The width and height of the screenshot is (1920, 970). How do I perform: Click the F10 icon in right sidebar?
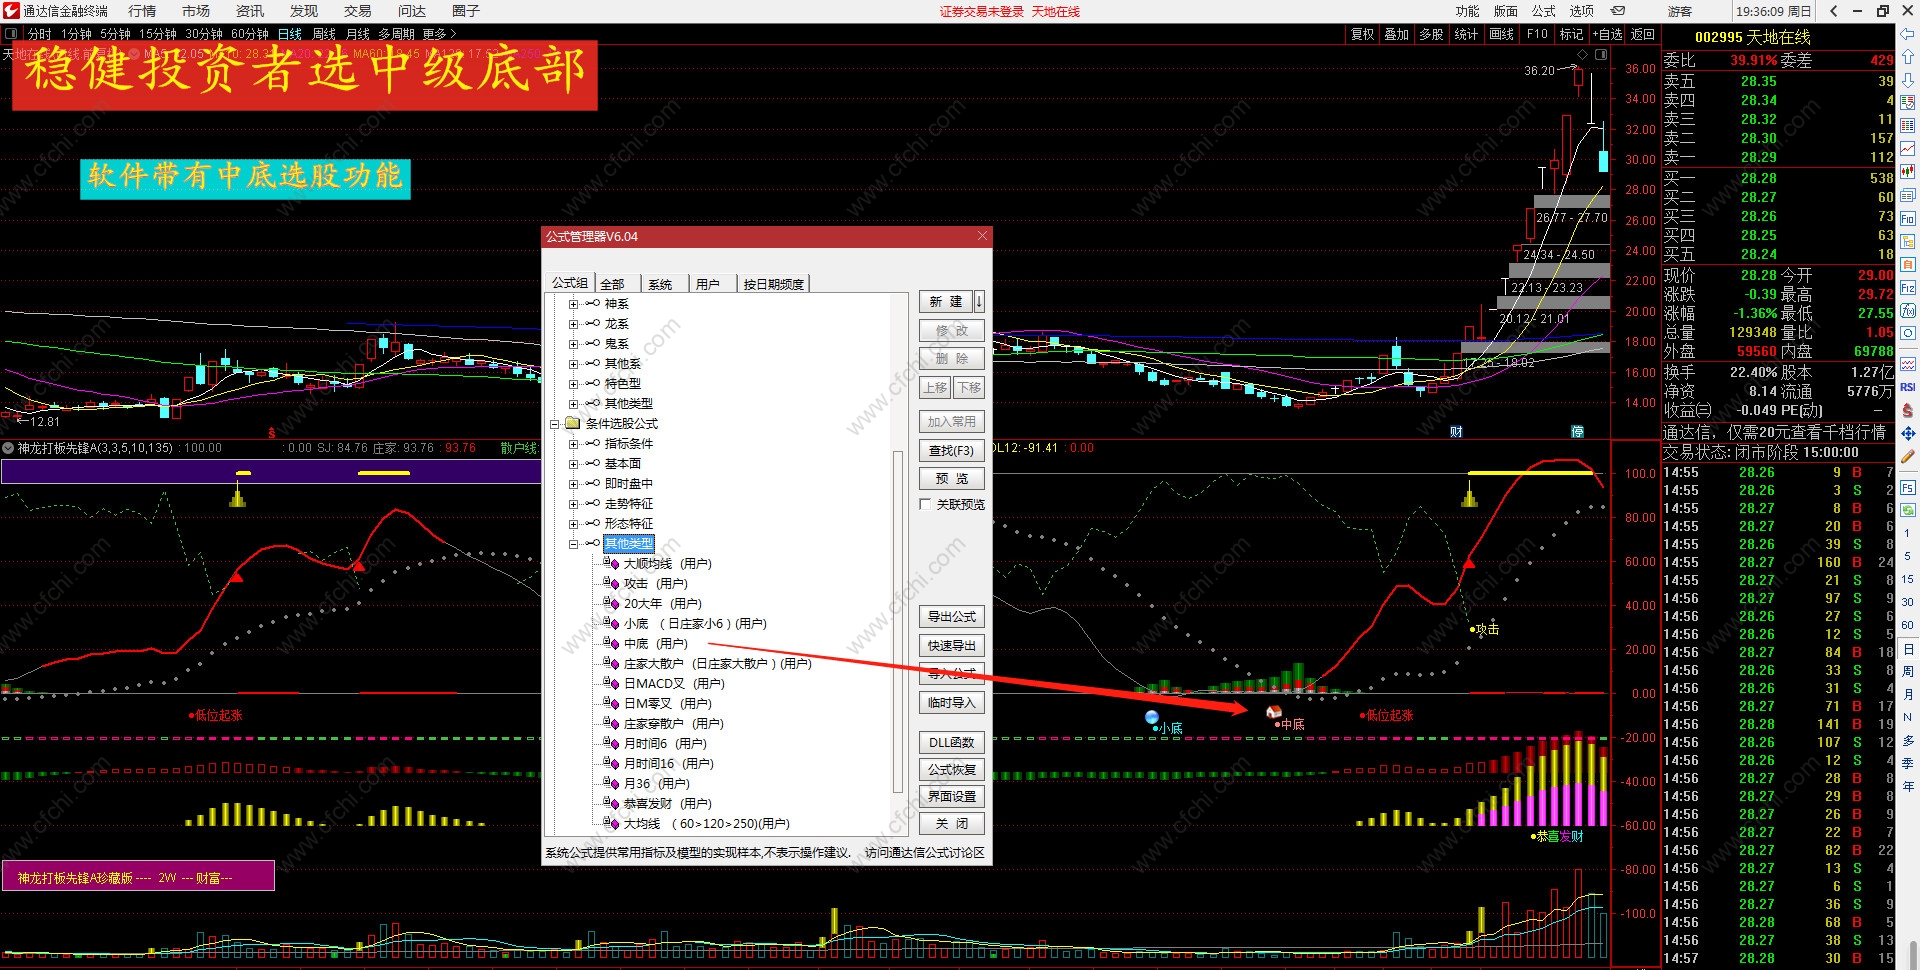point(1908,219)
